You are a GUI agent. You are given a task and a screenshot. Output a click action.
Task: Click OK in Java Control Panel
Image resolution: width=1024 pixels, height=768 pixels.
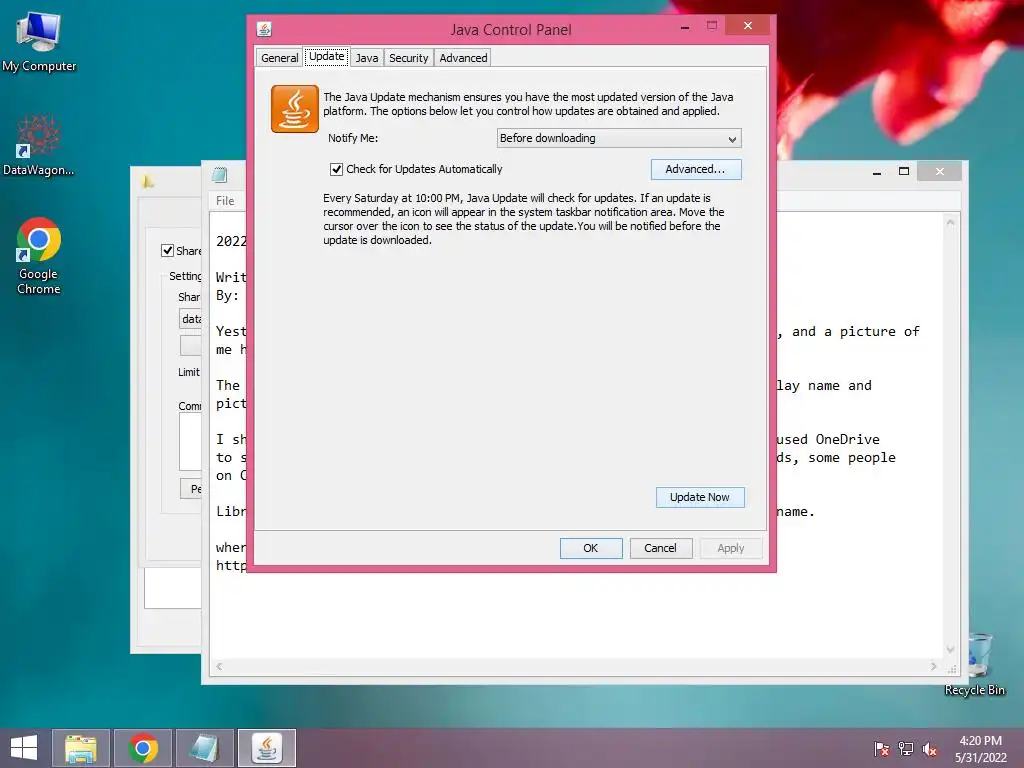591,549
